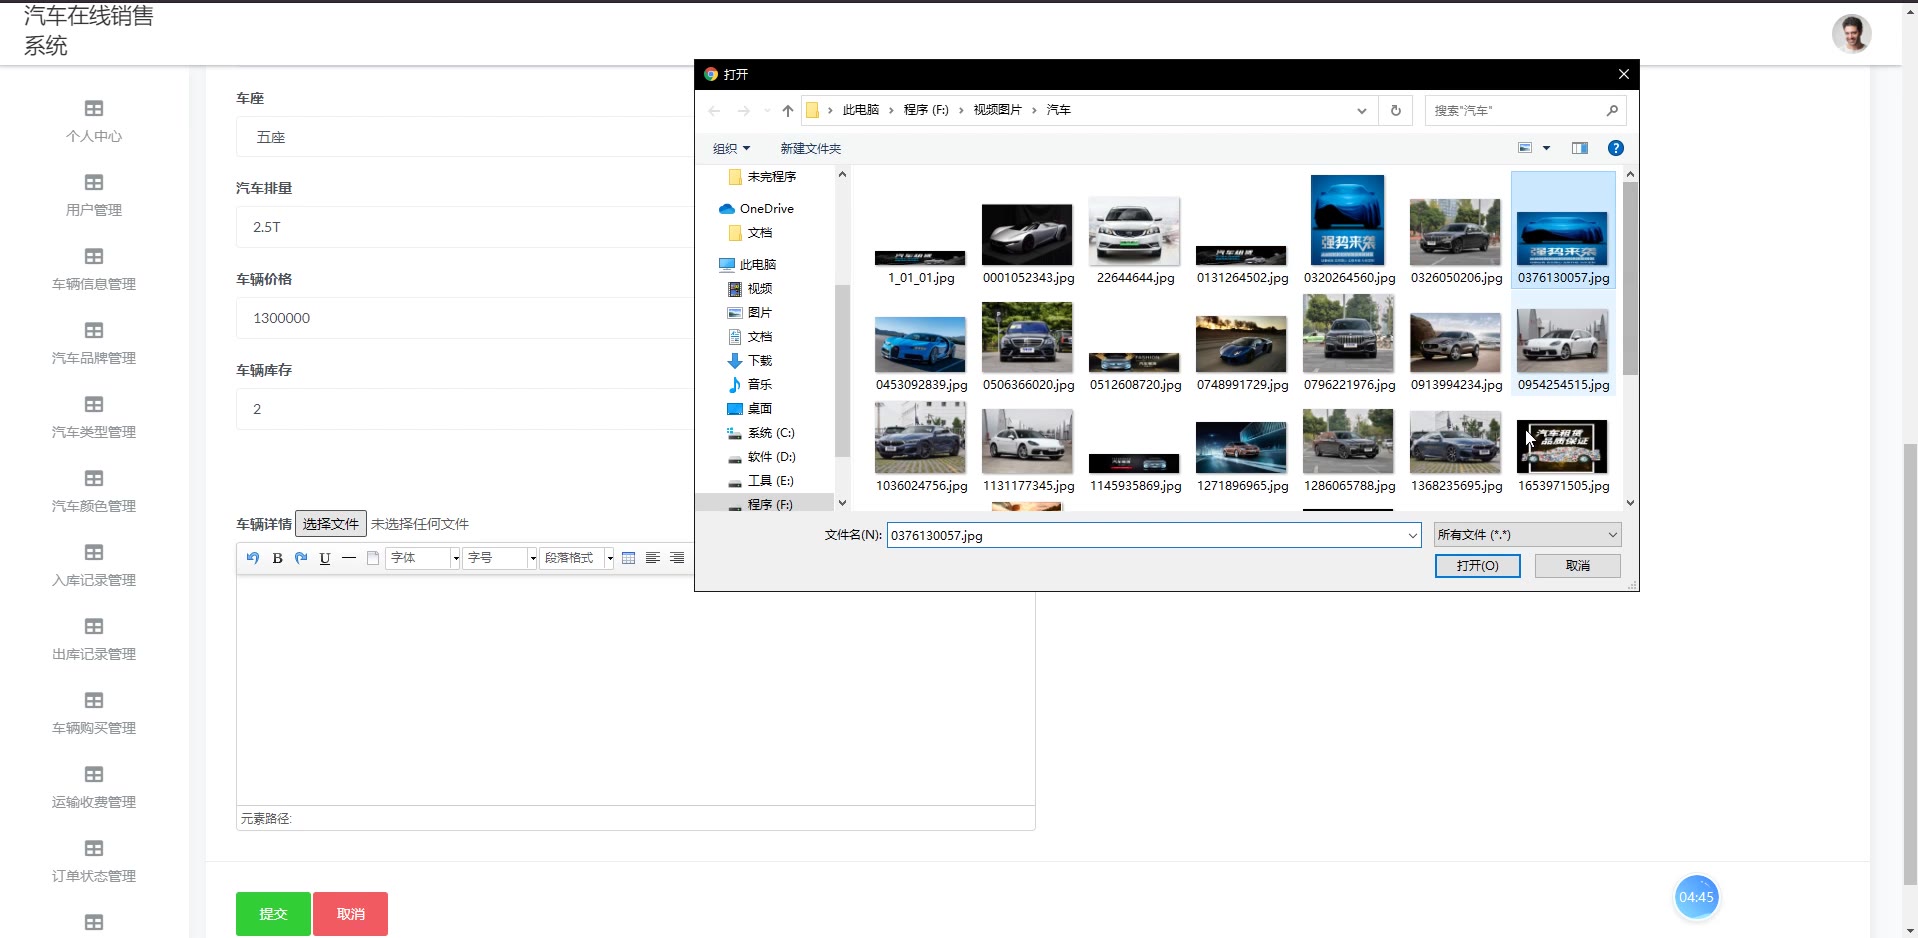Toggle underline formatting in the editor toolbar
The image size is (1918, 938).
point(325,558)
